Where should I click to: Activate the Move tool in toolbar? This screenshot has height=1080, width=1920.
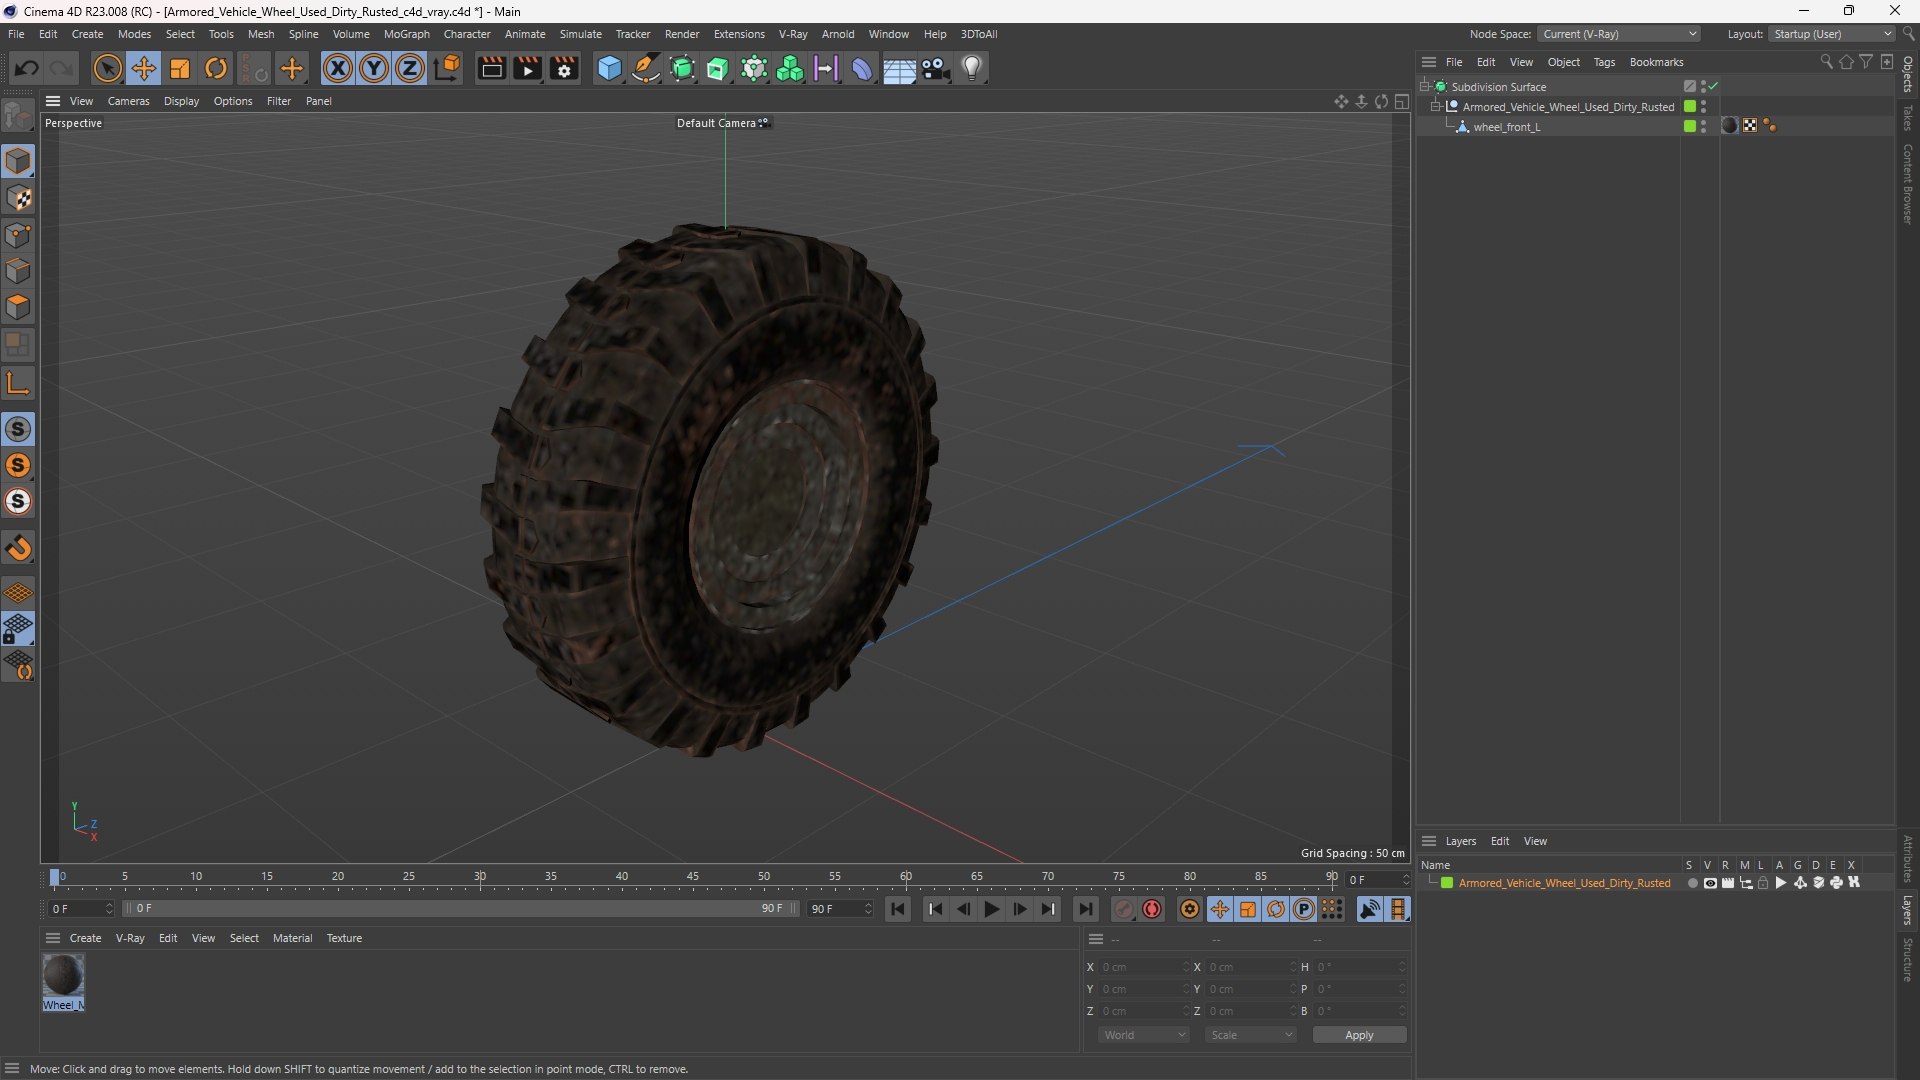(144, 68)
